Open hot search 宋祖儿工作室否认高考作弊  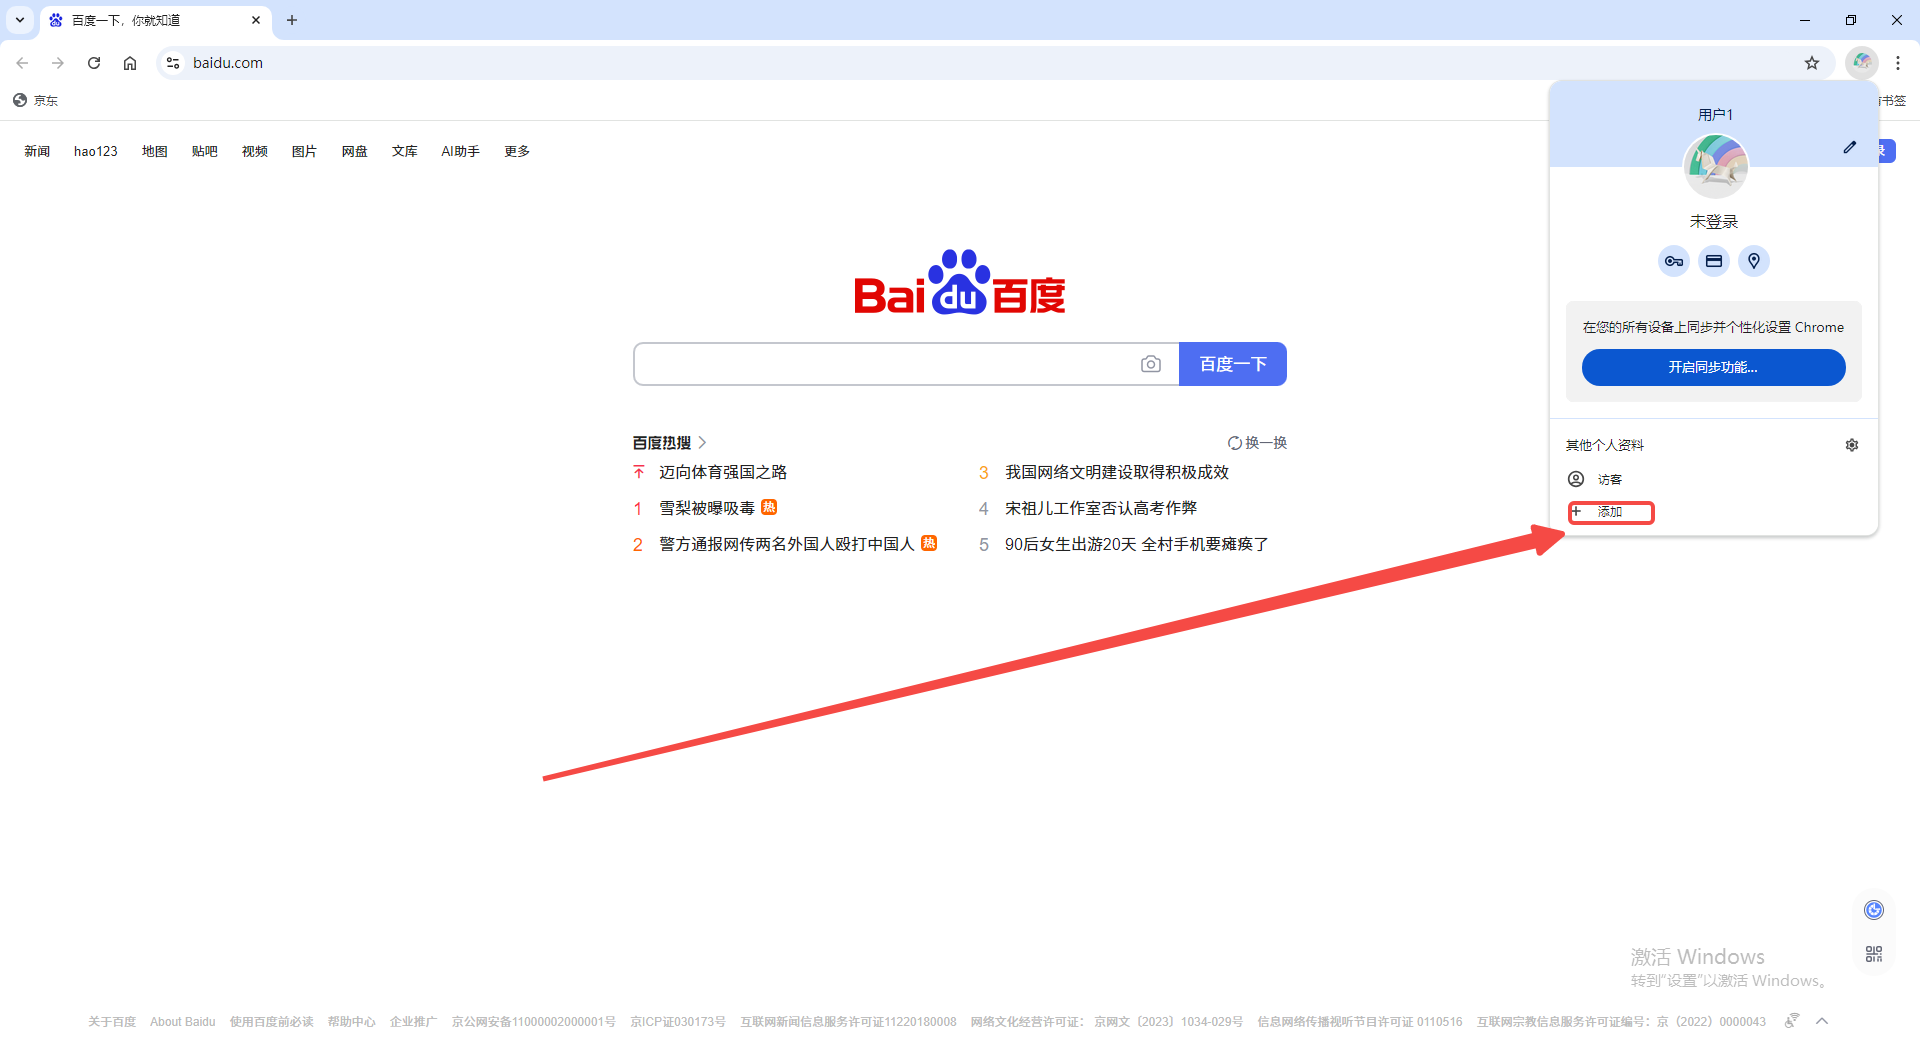tap(1101, 508)
